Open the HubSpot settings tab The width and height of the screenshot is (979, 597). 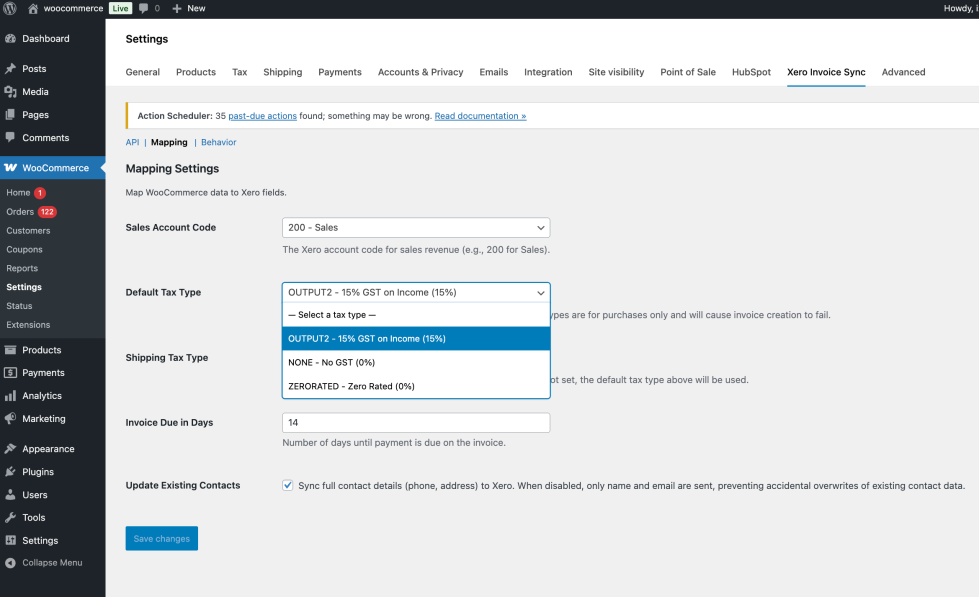tap(751, 72)
